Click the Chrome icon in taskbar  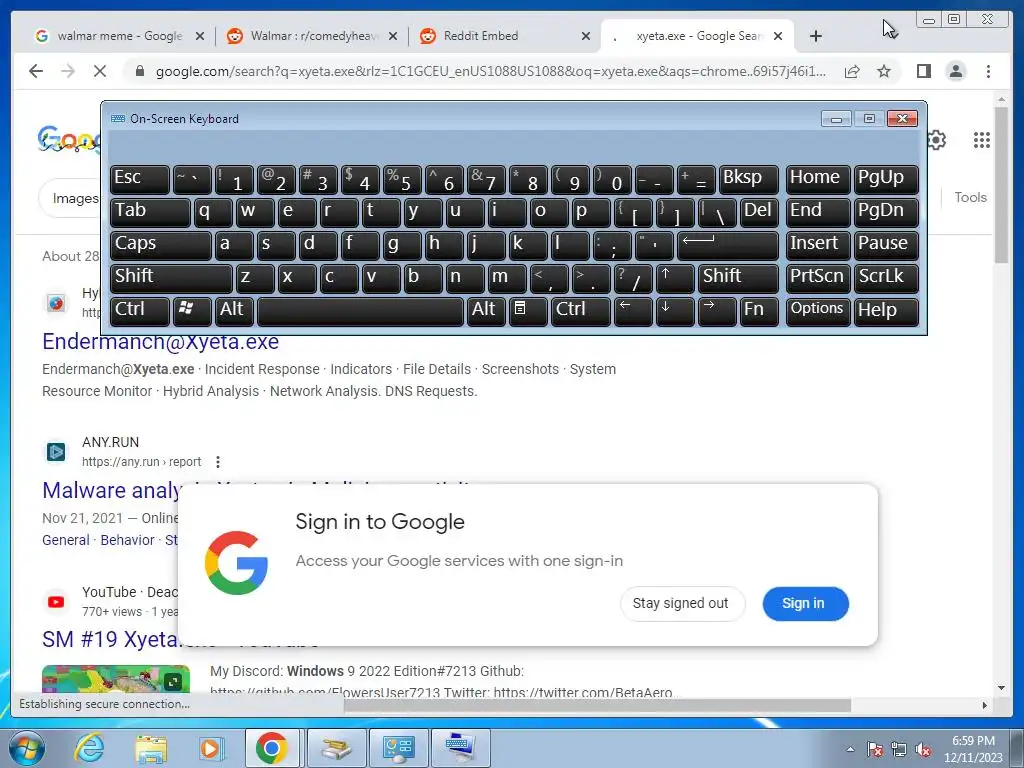(272, 748)
